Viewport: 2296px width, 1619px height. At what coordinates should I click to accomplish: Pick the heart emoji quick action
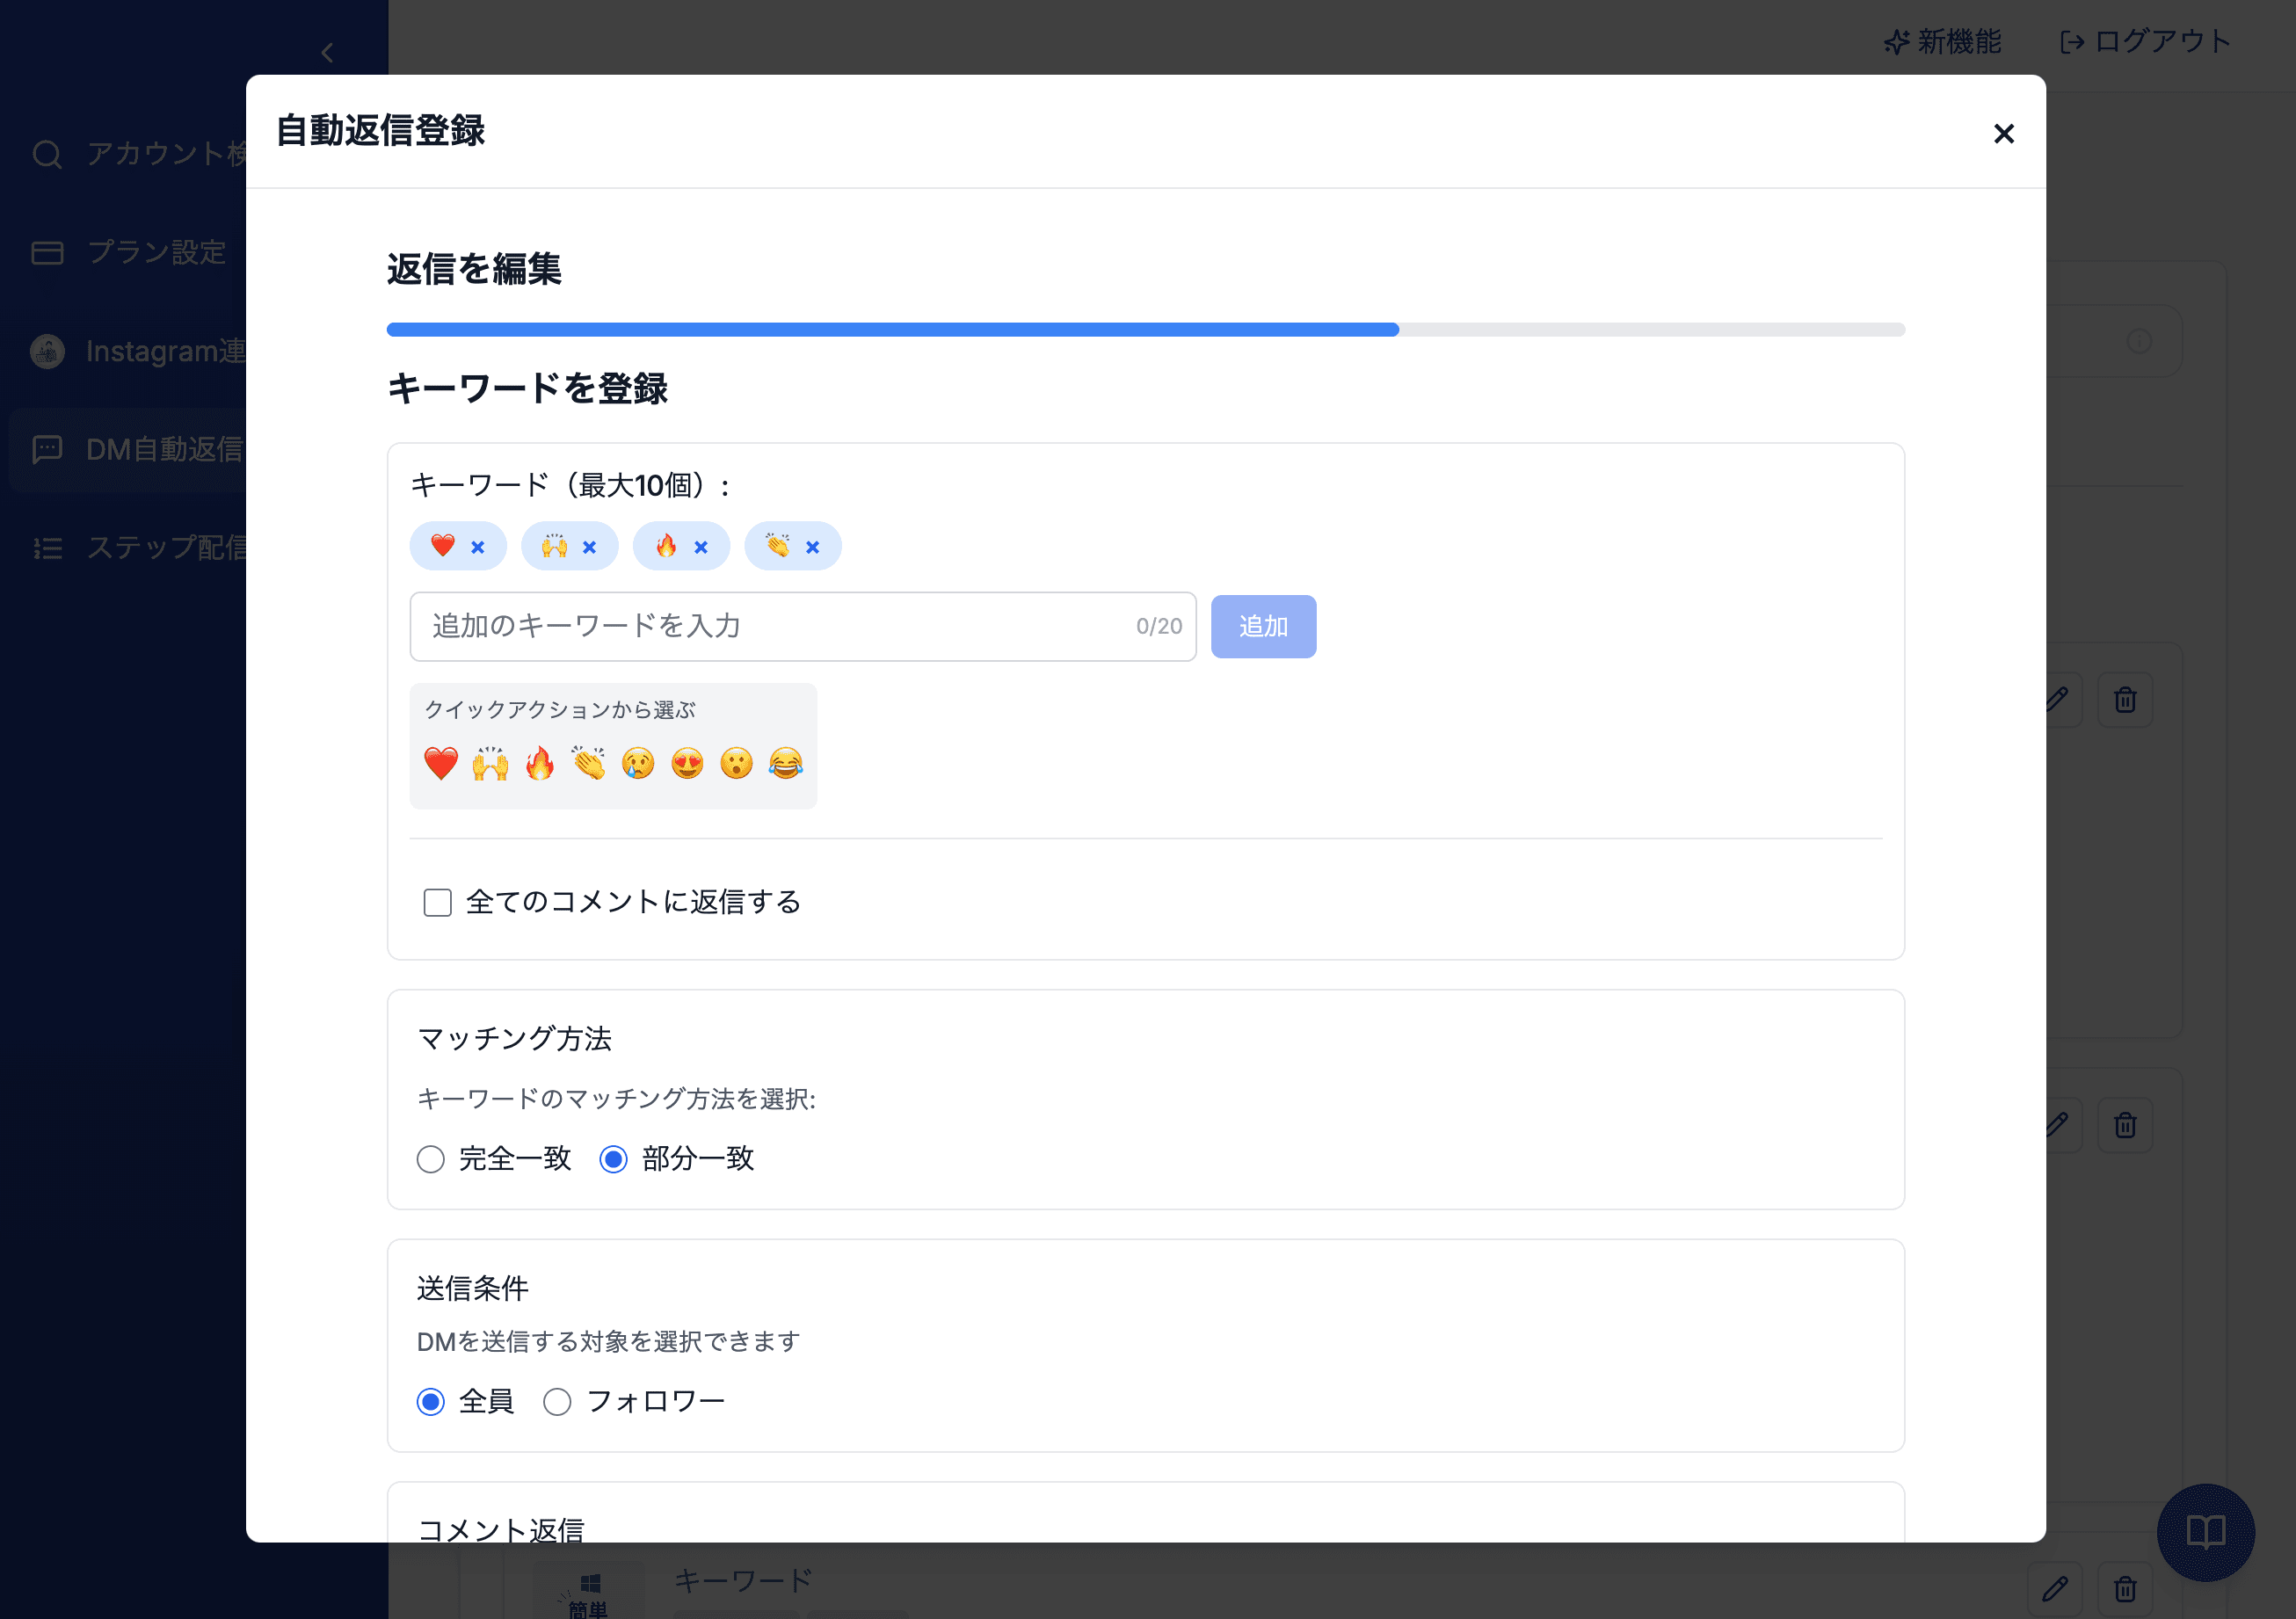pyautogui.click(x=441, y=763)
